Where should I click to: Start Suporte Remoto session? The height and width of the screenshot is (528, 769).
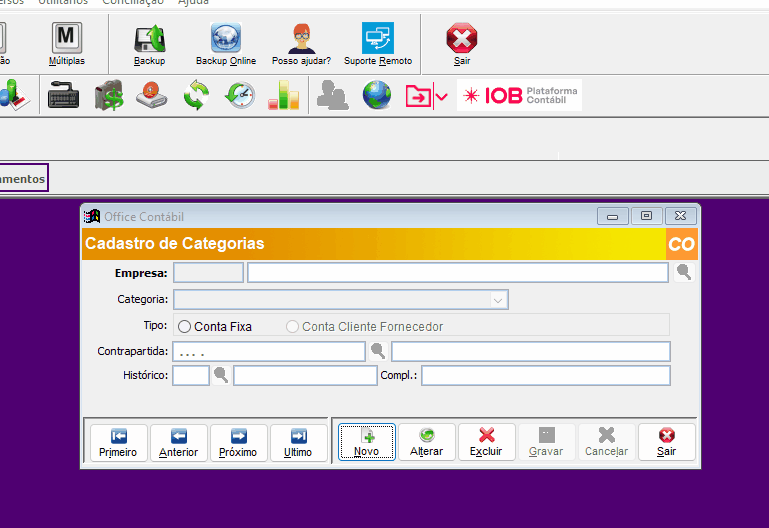[x=378, y=44]
